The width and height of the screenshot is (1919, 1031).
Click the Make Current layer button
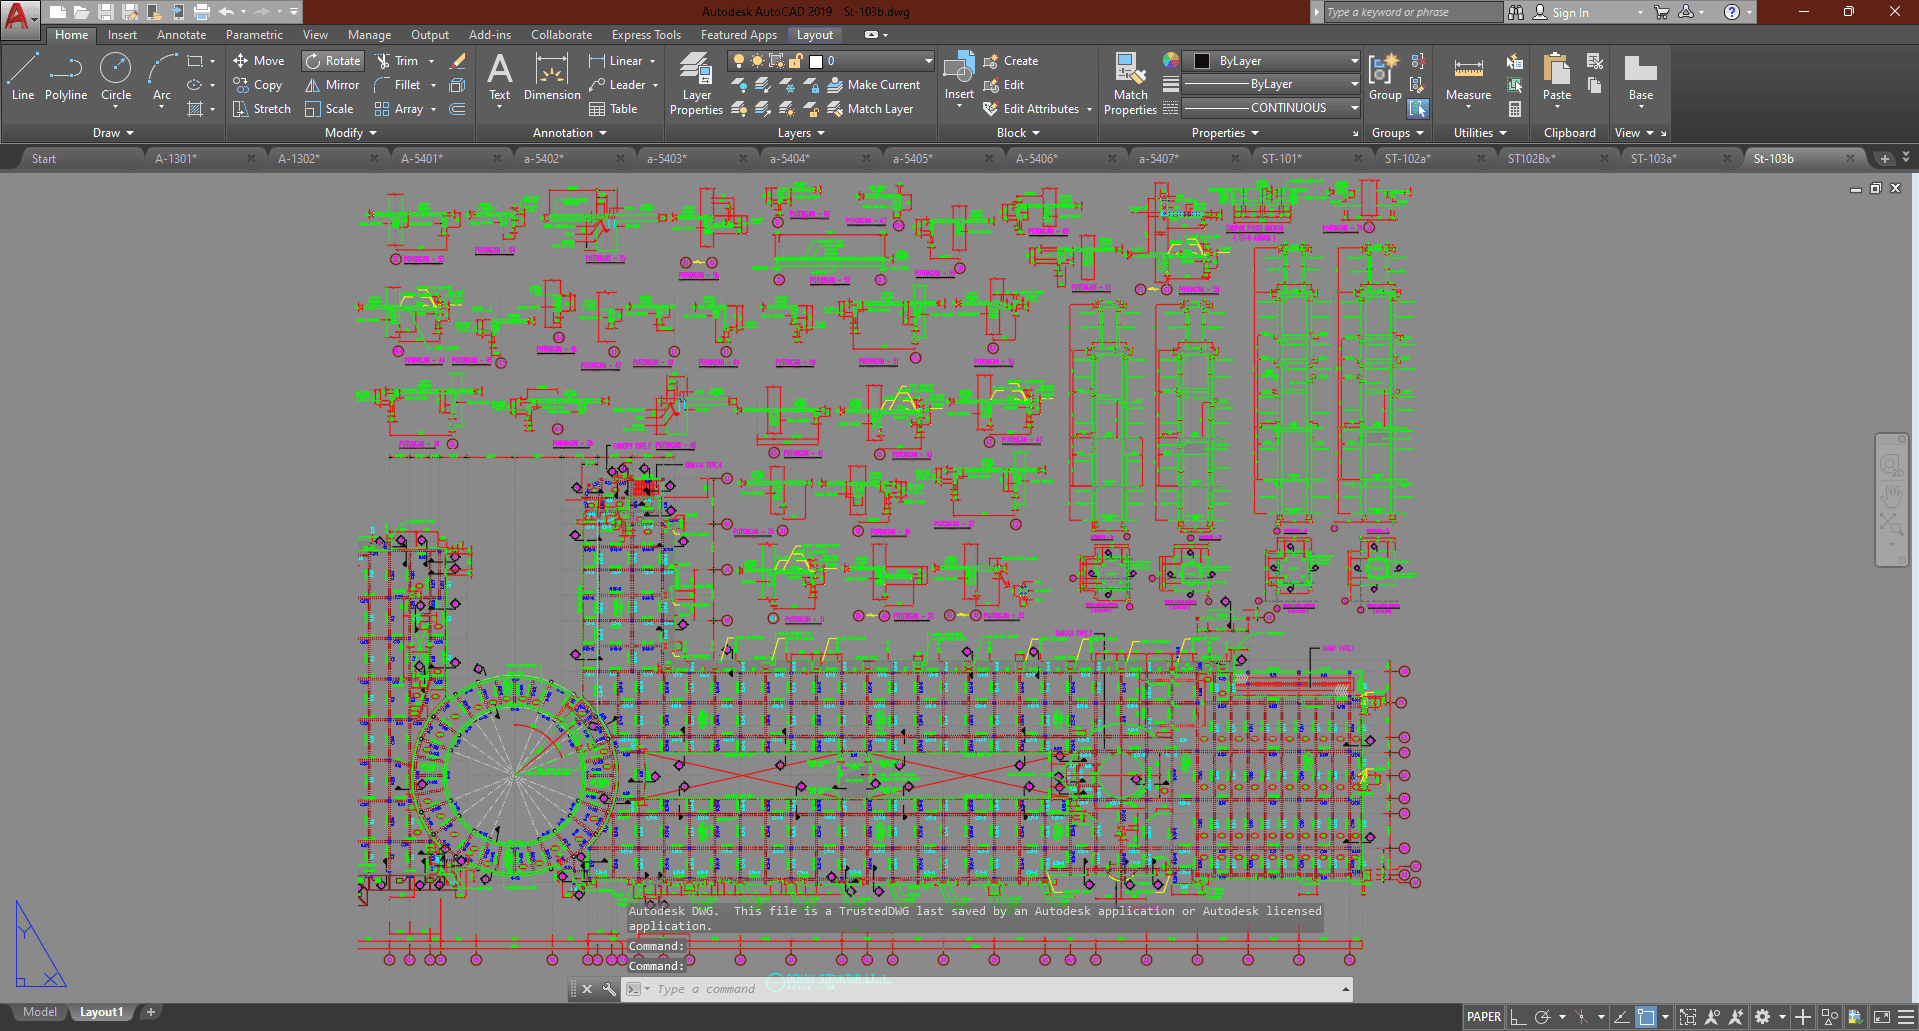coord(873,85)
